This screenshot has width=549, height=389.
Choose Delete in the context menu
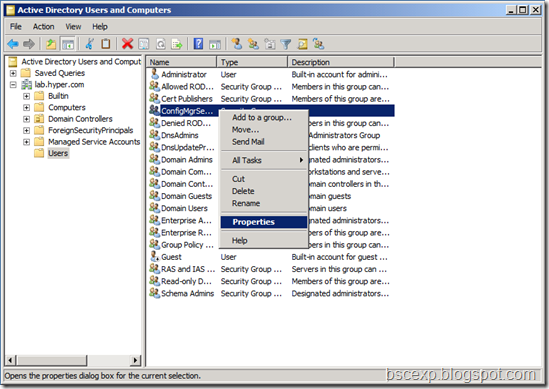264,191
